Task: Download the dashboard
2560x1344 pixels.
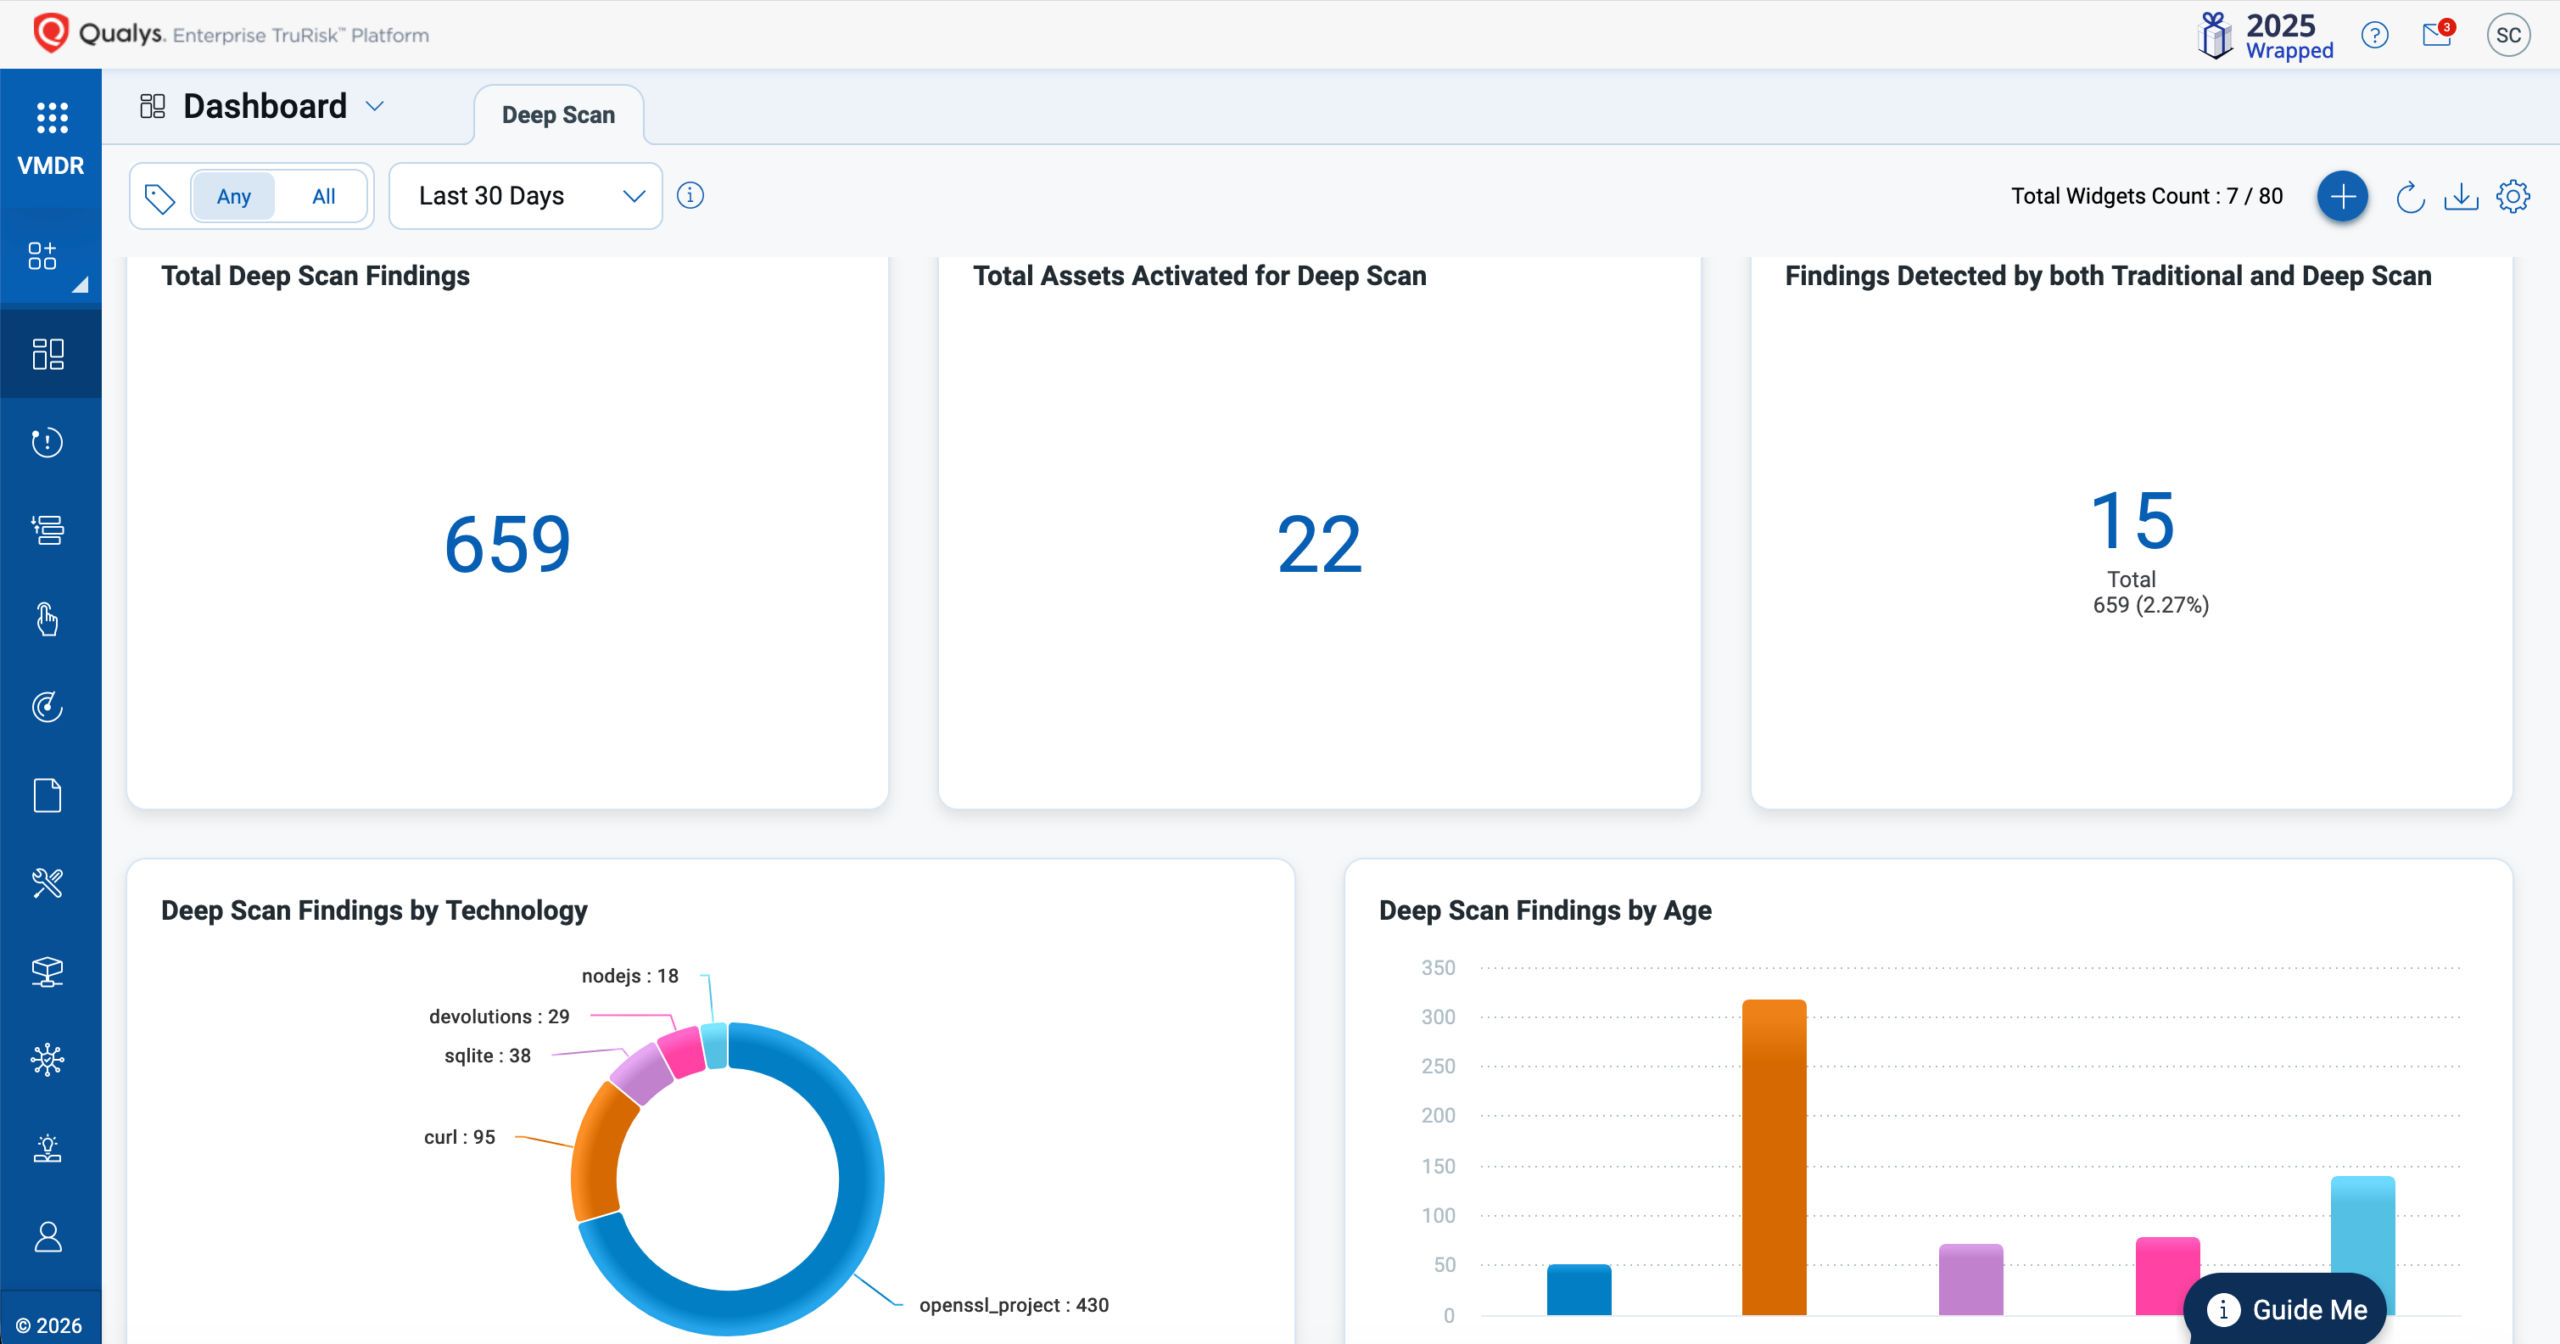Action: [x=2461, y=197]
